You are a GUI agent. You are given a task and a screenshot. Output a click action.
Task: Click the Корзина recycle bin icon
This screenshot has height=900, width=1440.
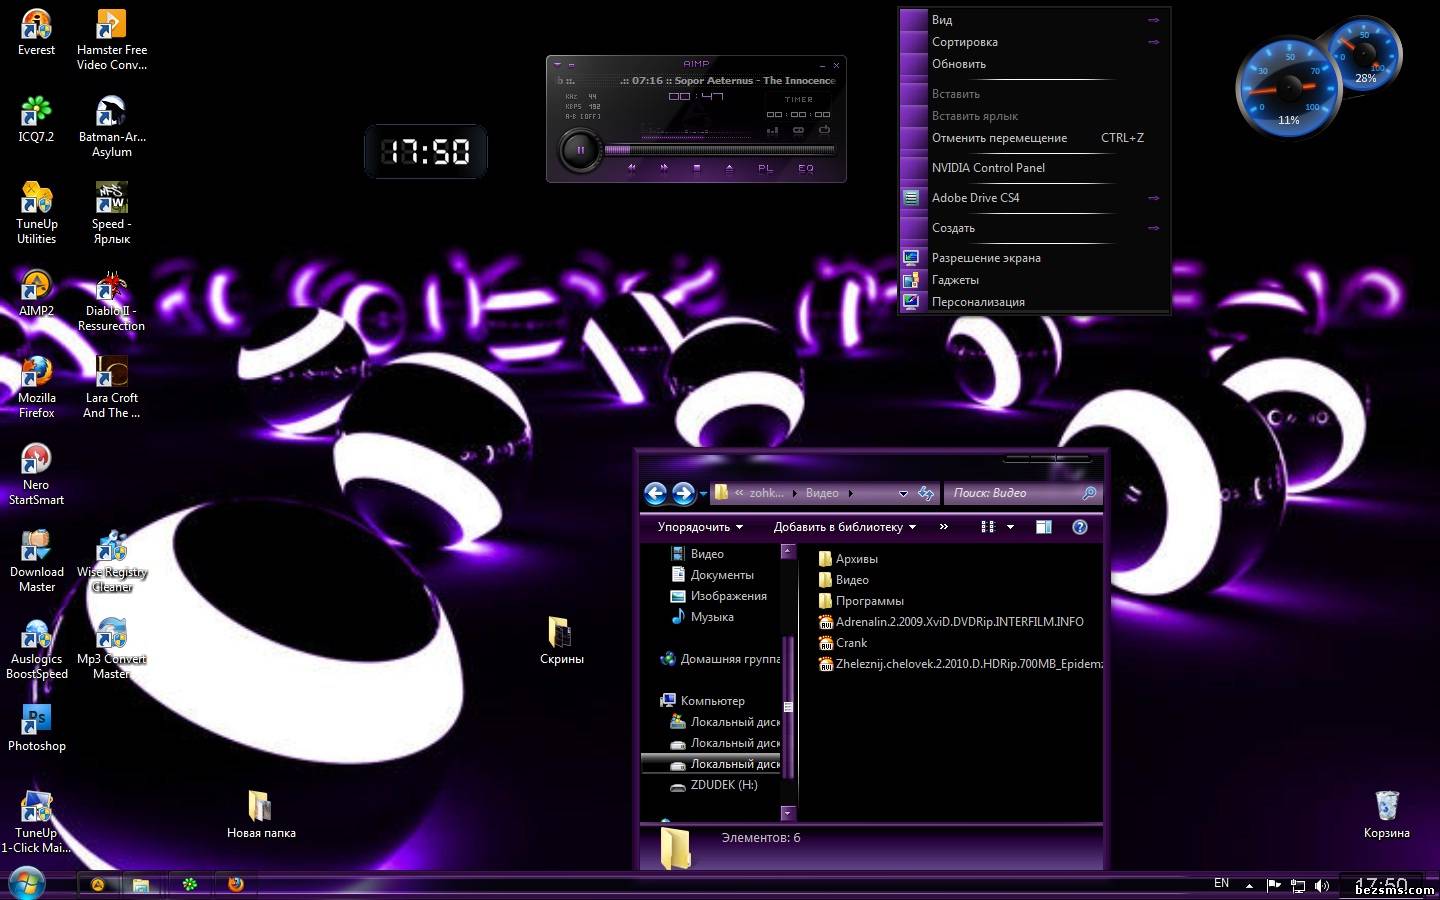tap(1386, 812)
